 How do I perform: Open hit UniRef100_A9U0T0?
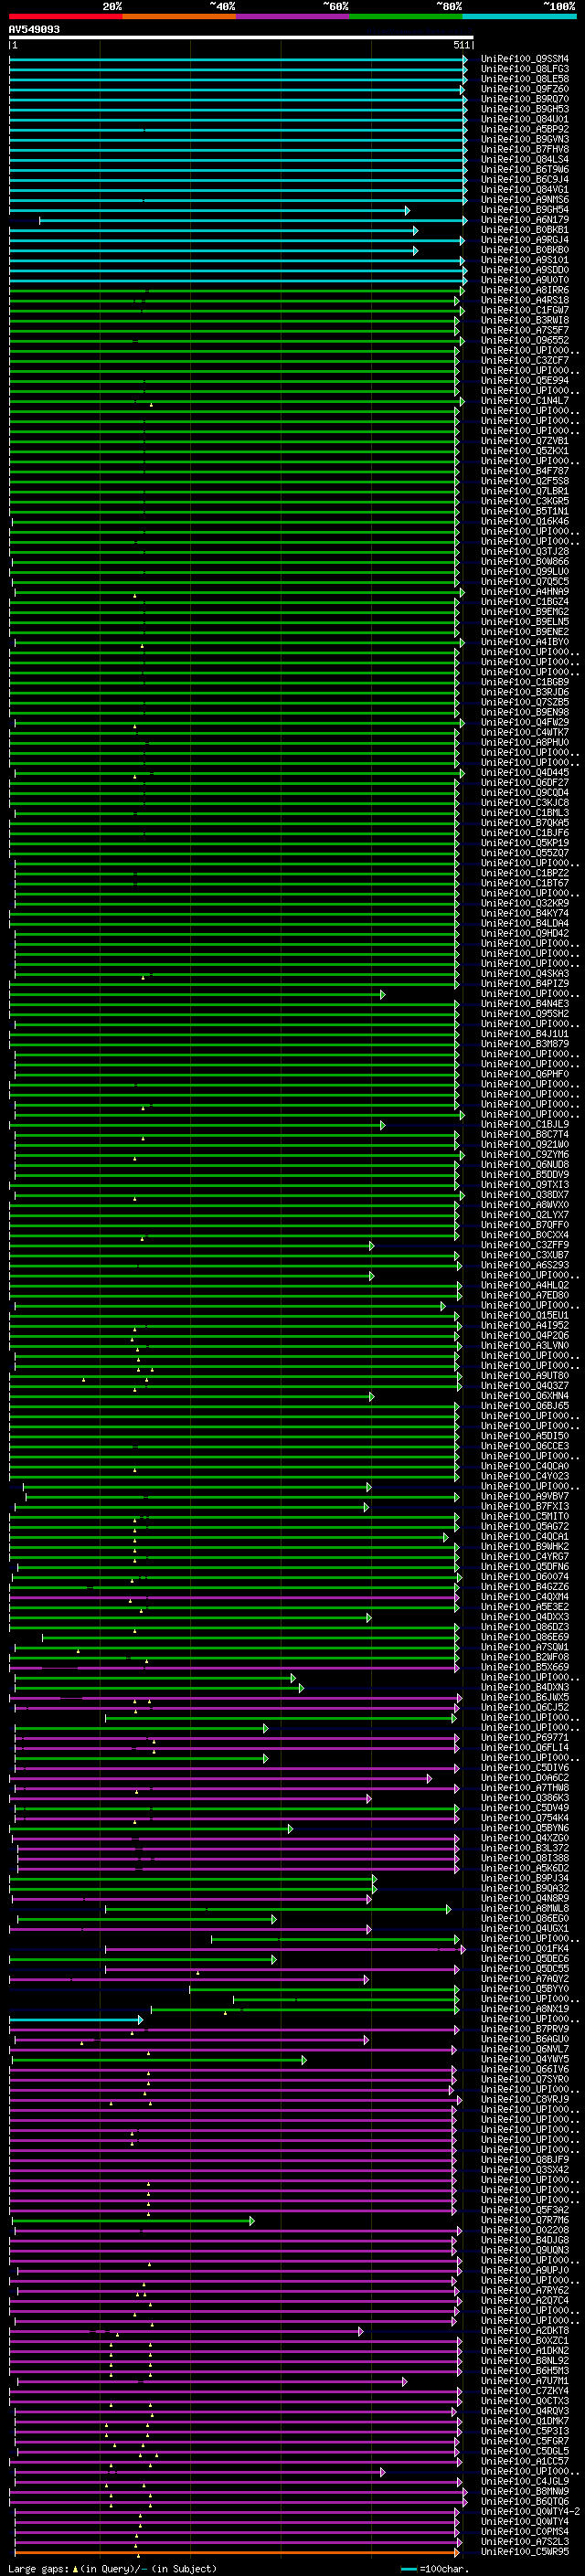point(524,280)
